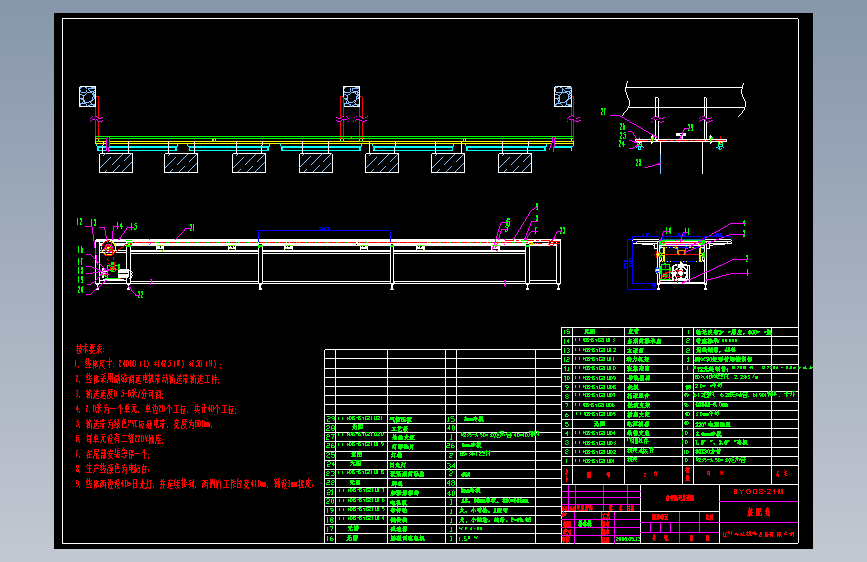Screen dimensions: 867x562
Task: Select callout 27 in the top-right detail view
Action: click(603, 112)
